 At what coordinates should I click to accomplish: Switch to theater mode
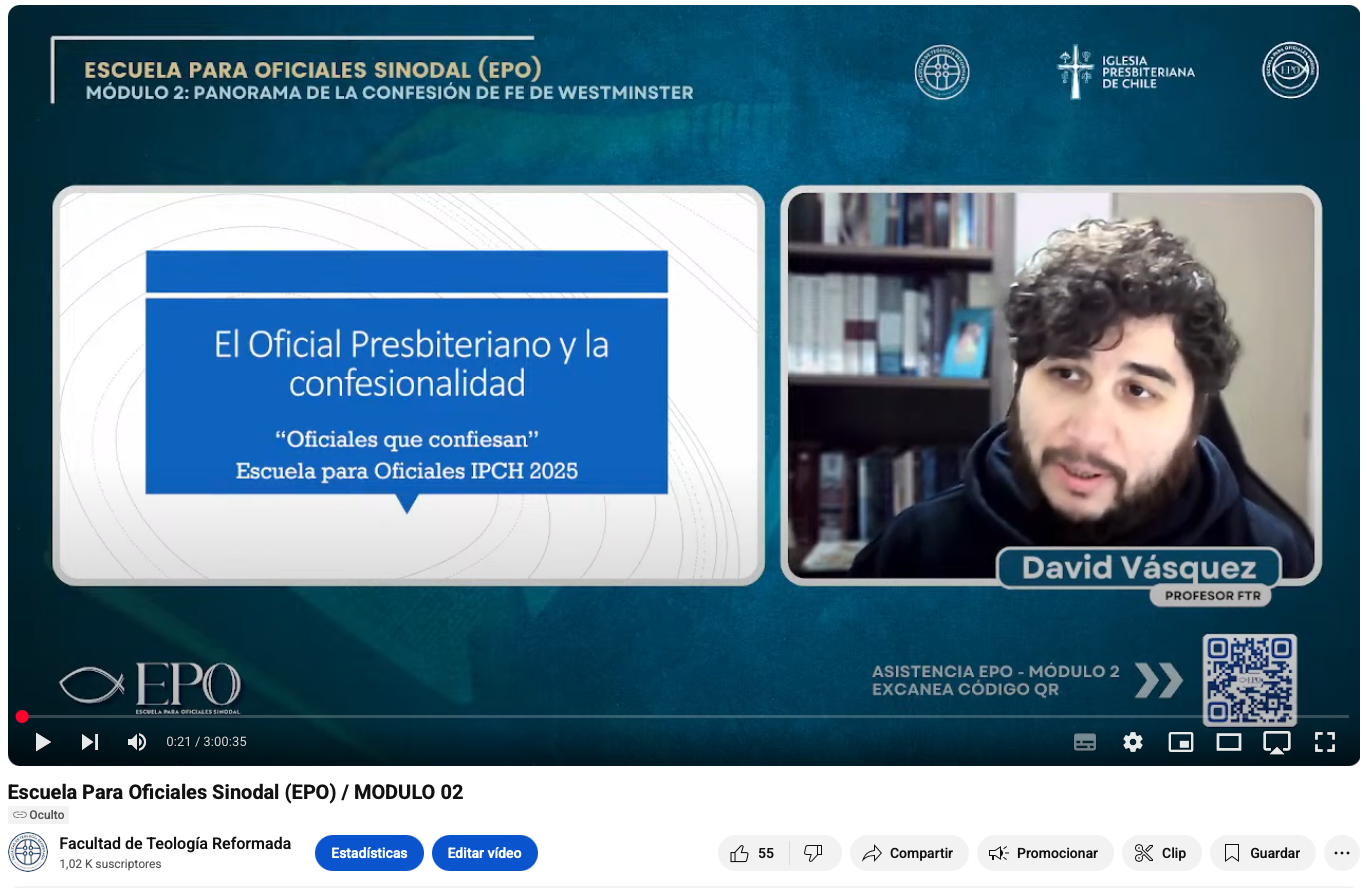tap(1228, 742)
